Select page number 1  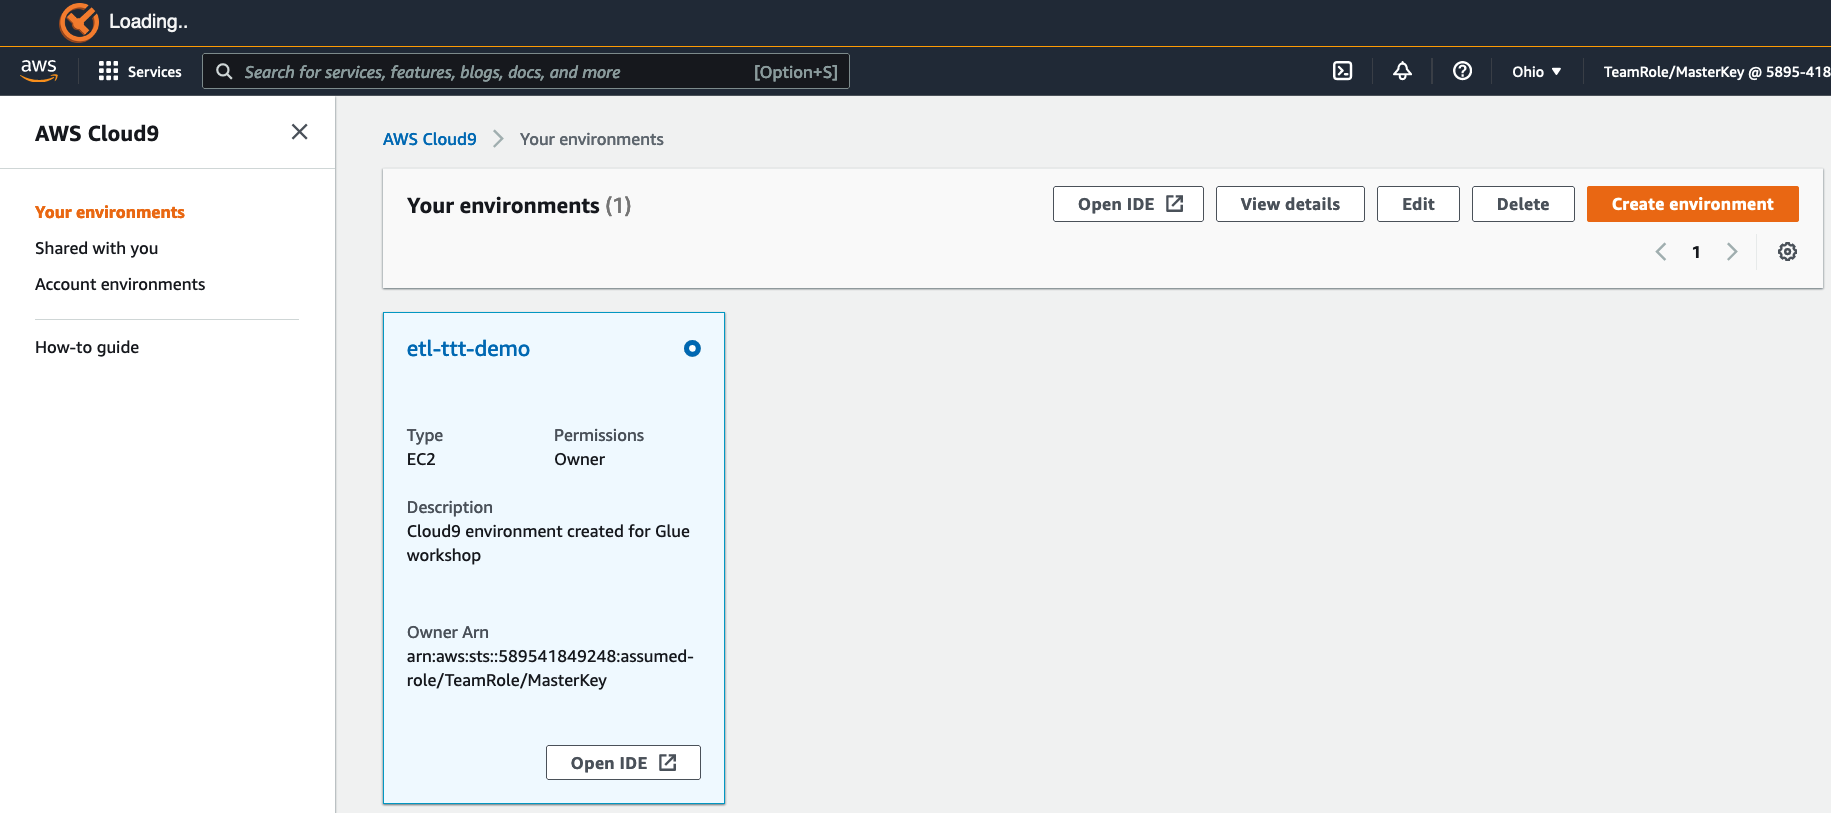(1696, 252)
